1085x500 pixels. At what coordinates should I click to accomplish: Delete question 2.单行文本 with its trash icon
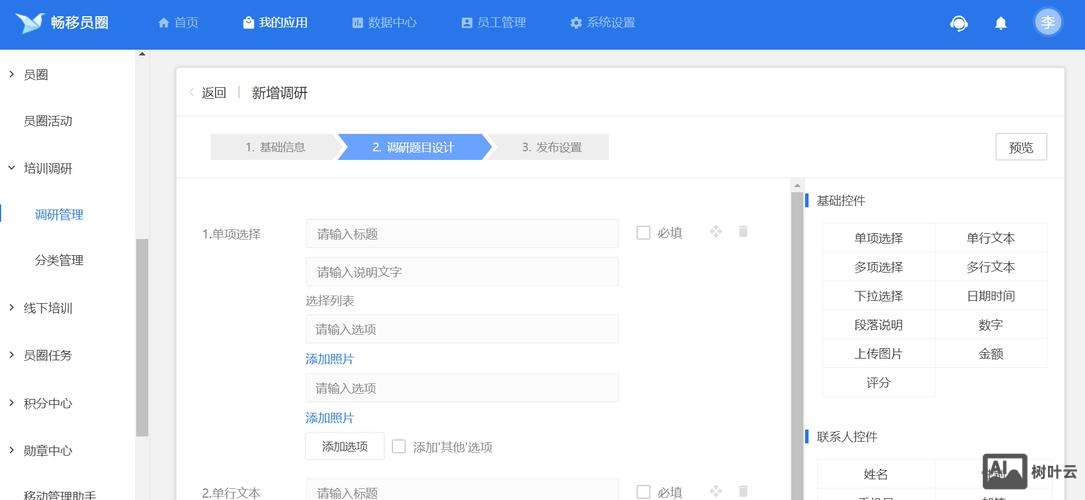(x=743, y=491)
